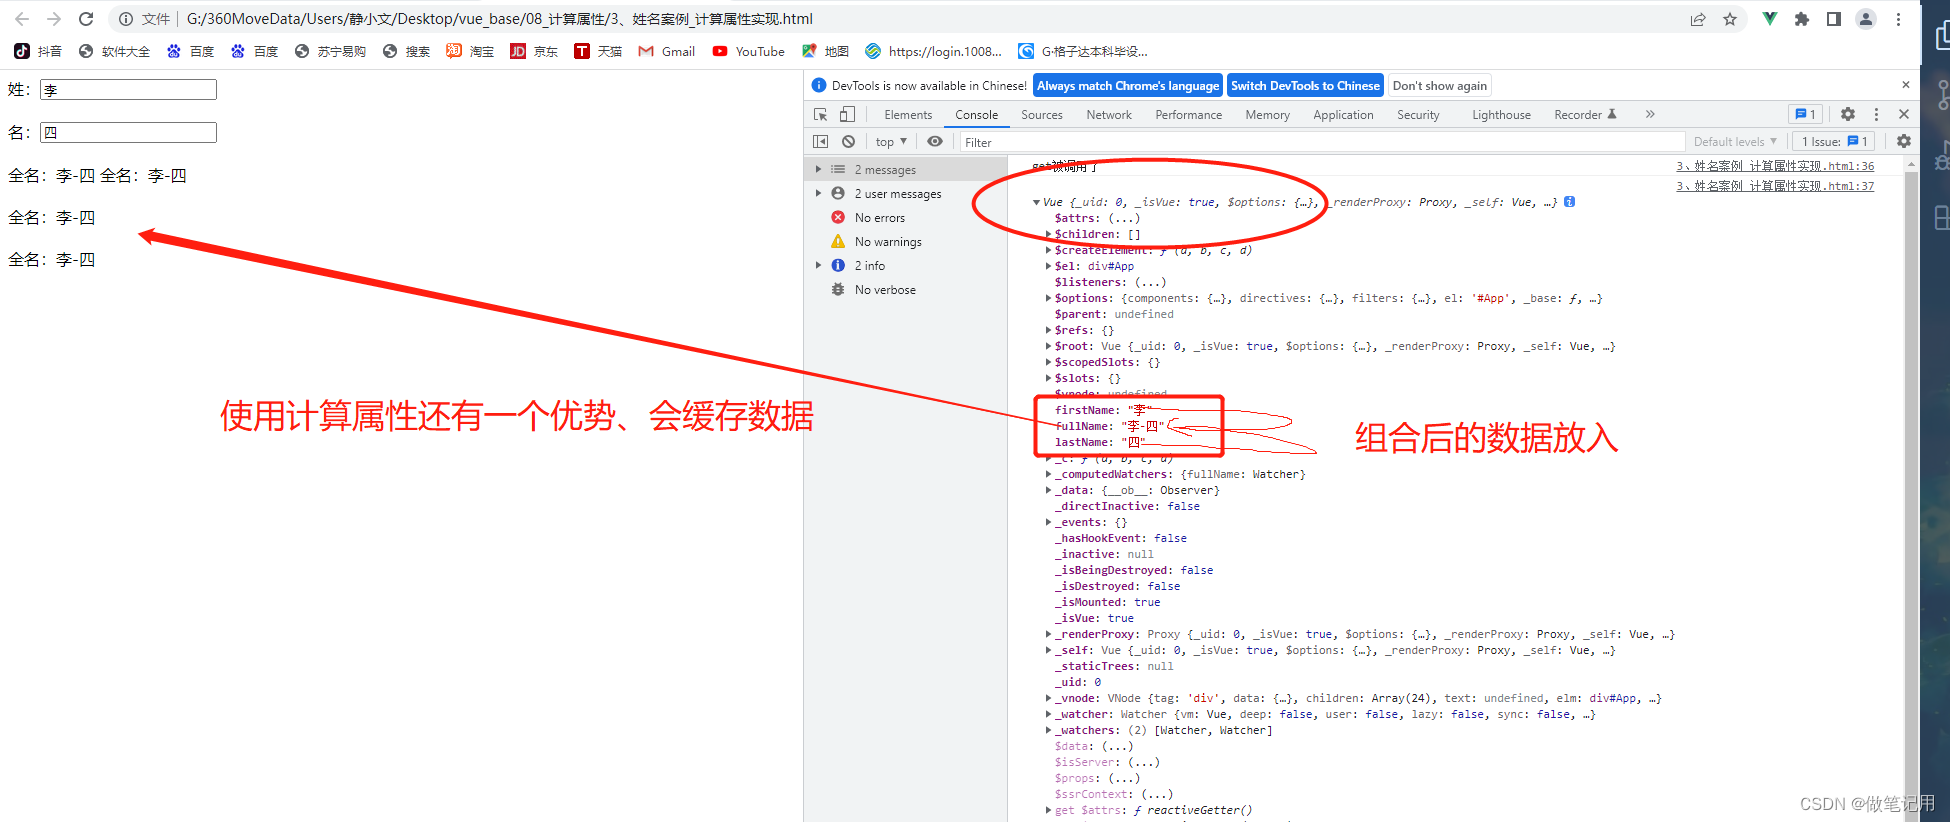Select the No errors filter row

(x=905, y=217)
